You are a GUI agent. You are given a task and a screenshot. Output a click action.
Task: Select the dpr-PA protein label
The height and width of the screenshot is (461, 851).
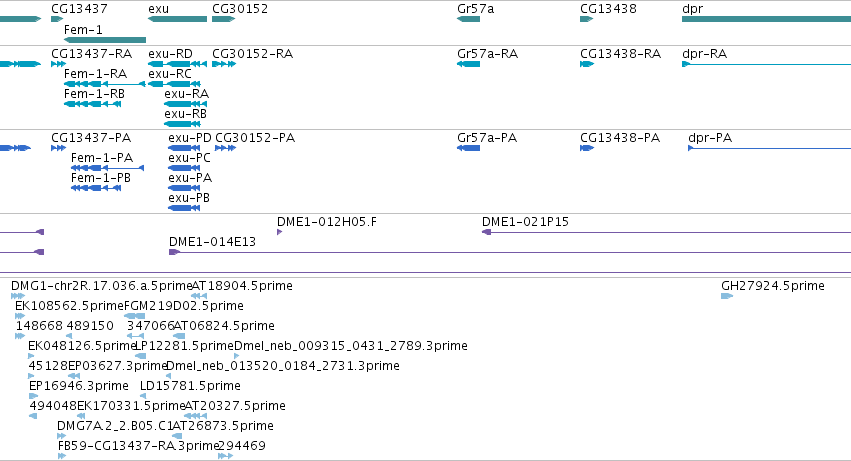(710, 138)
